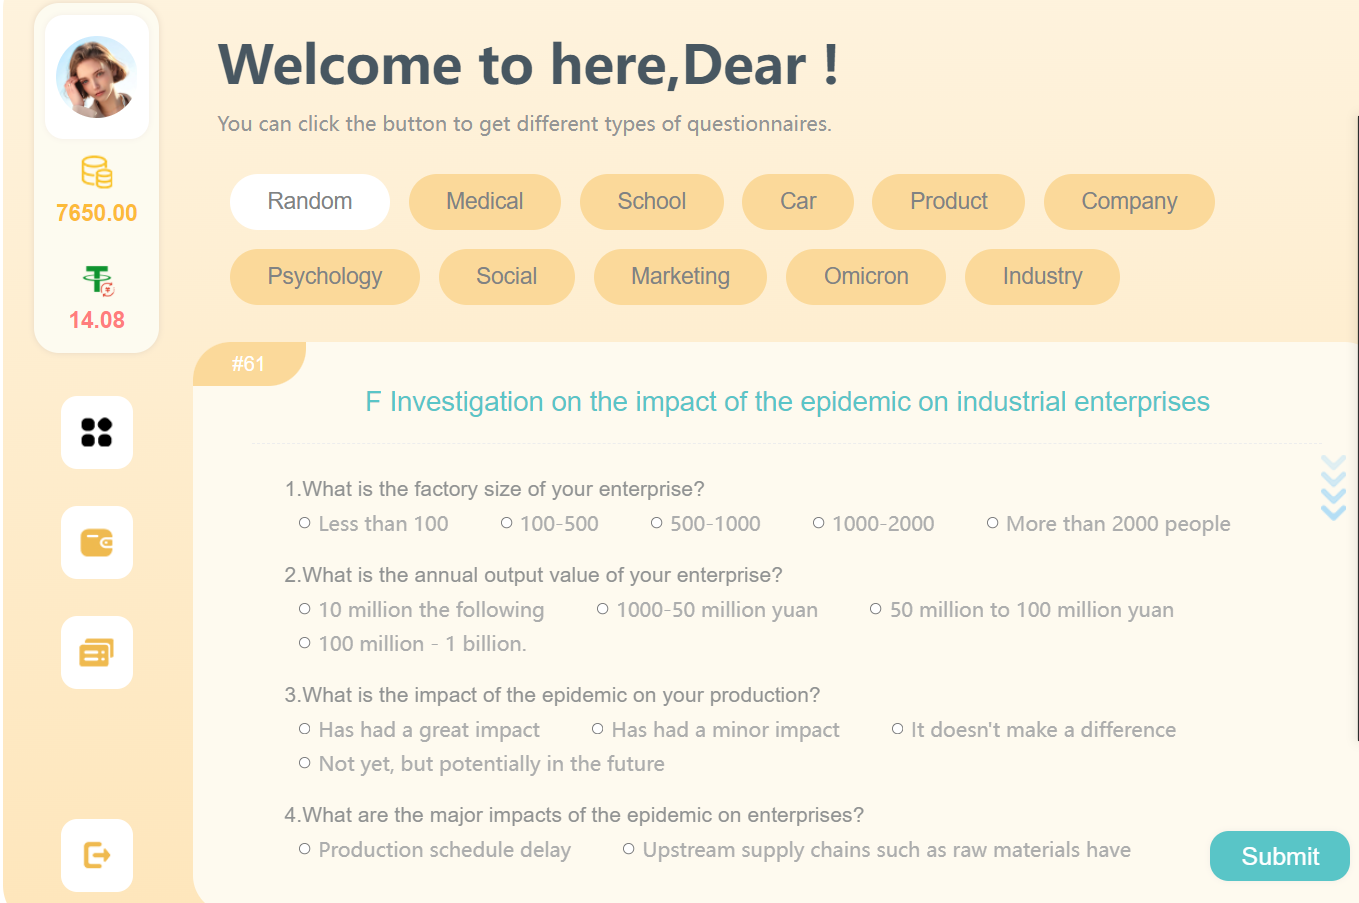Screen dimensions: 1359x903
Task: Click the questionnaire title about industrial enterprises
Action: point(788,402)
